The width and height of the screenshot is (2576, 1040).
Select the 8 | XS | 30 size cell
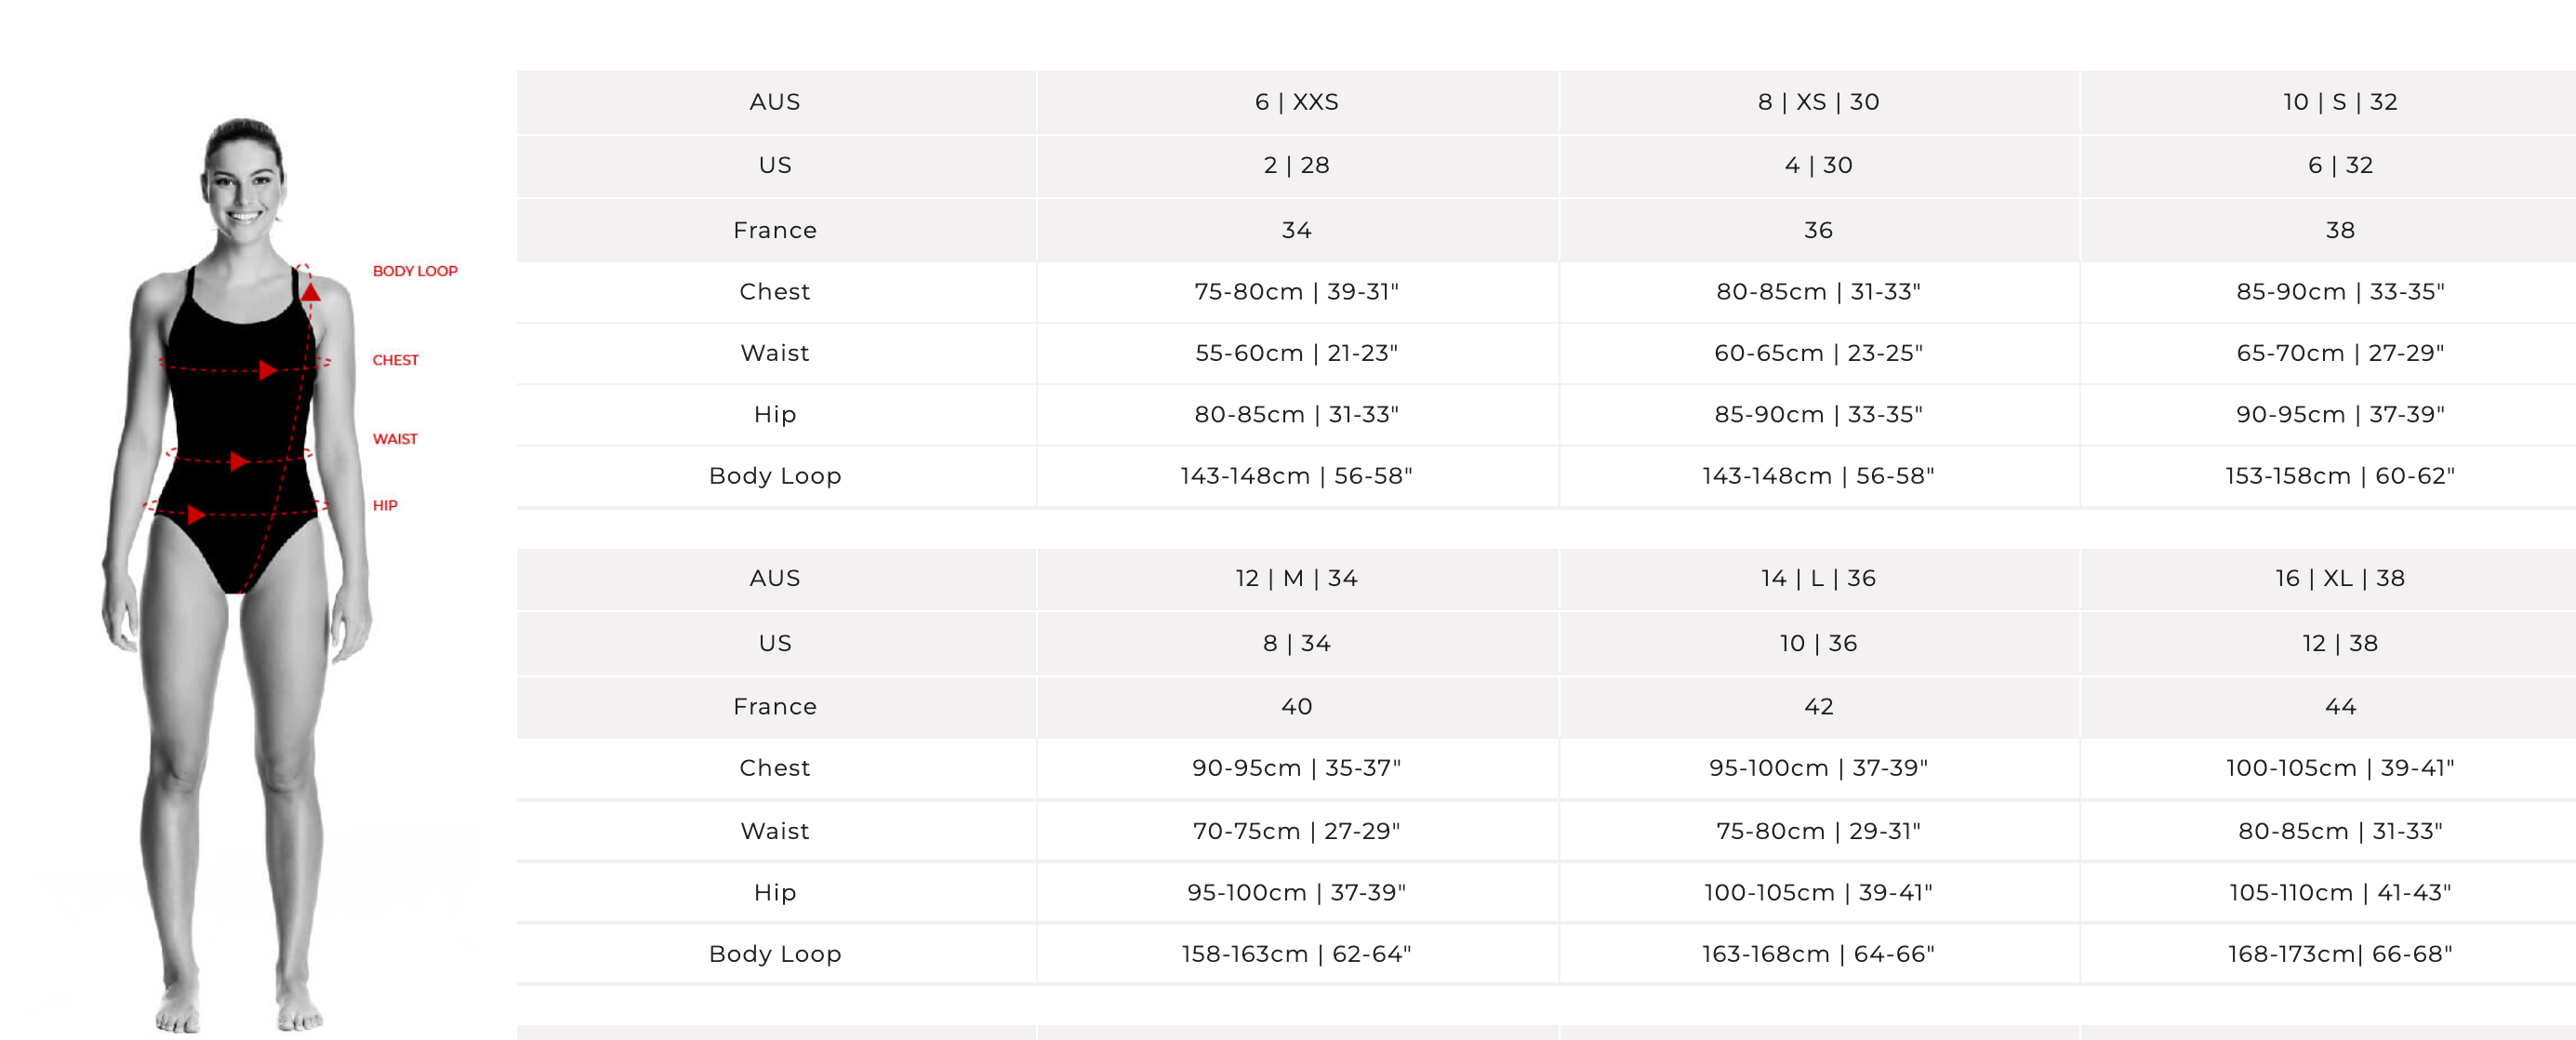[1818, 102]
